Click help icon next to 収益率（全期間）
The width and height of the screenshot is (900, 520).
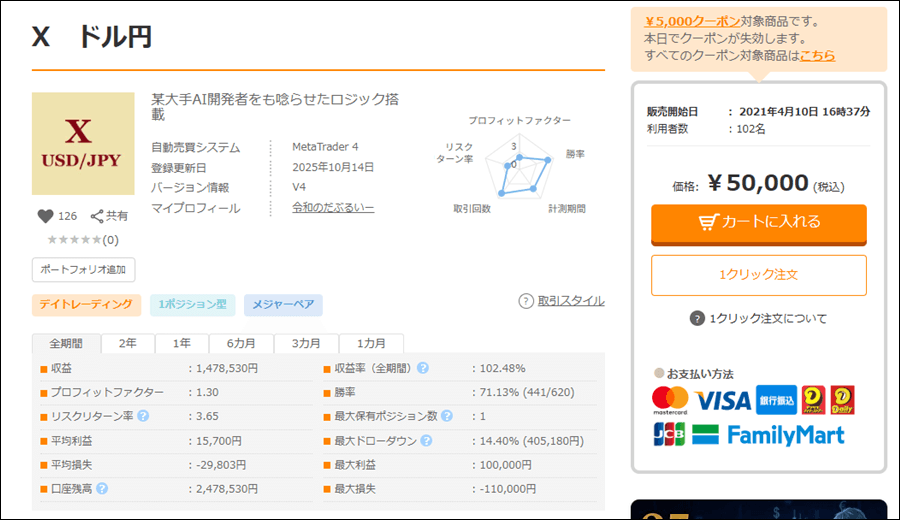point(423,368)
